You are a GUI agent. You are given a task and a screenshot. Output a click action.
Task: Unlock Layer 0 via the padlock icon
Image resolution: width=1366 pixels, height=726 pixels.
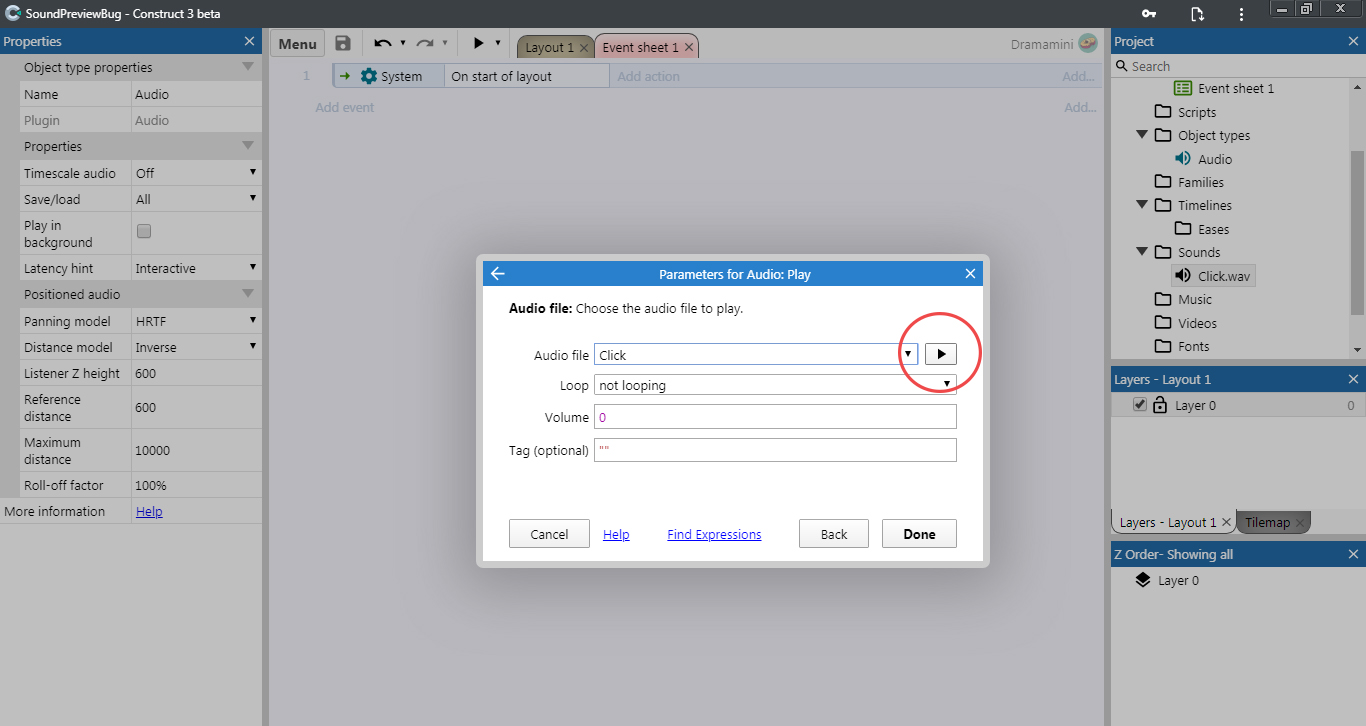click(x=1159, y=404)
